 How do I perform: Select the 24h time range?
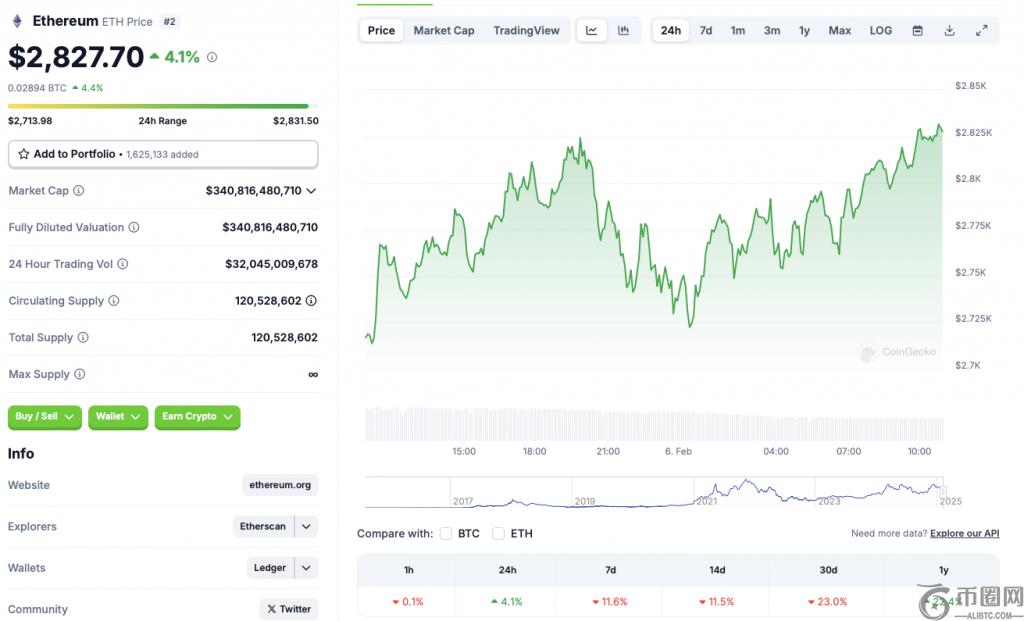[x=671, y=31]
